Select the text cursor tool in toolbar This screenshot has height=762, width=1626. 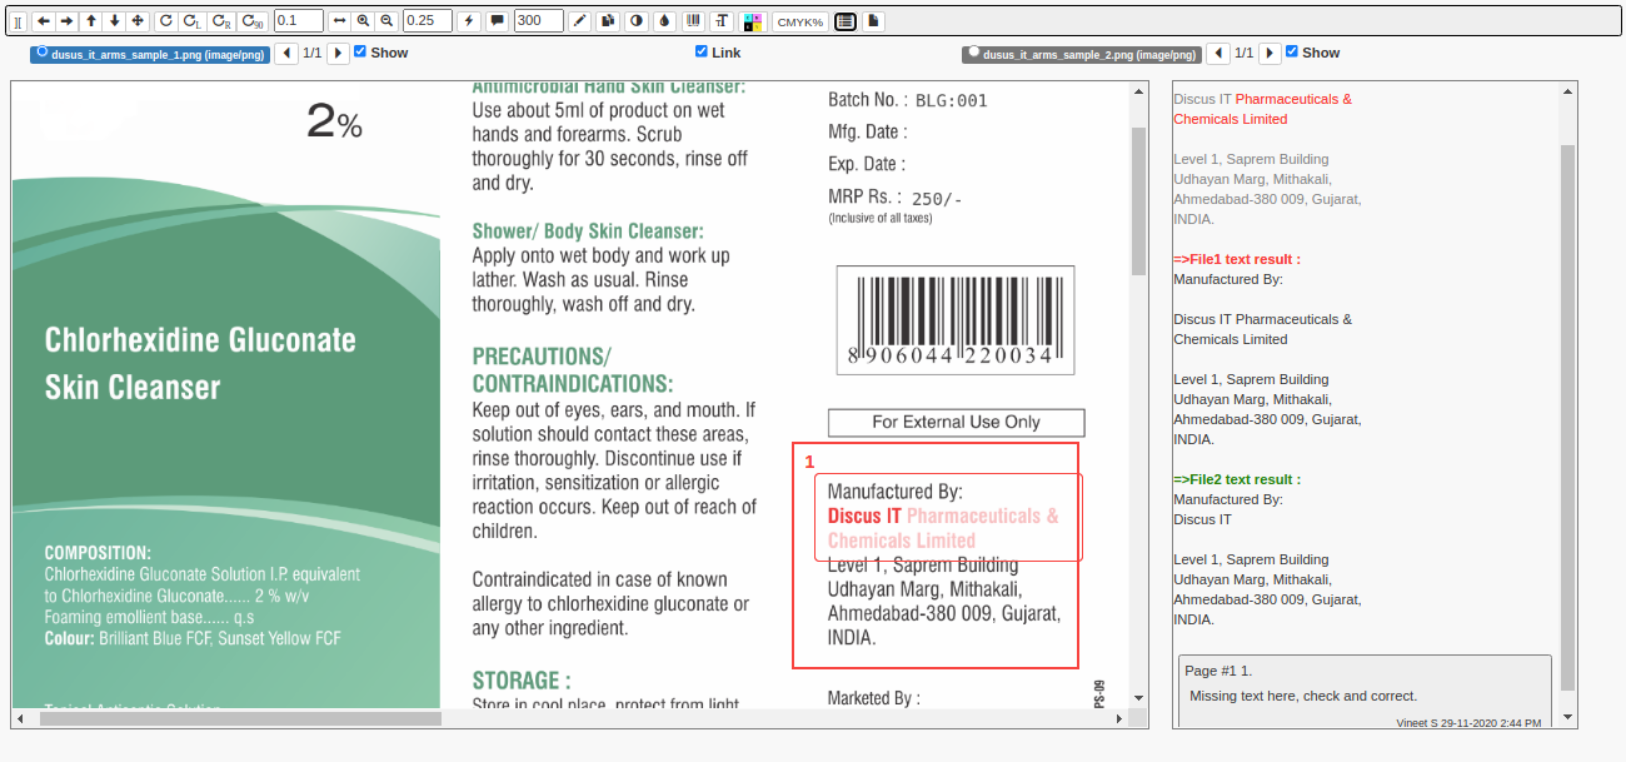[18, 21]
